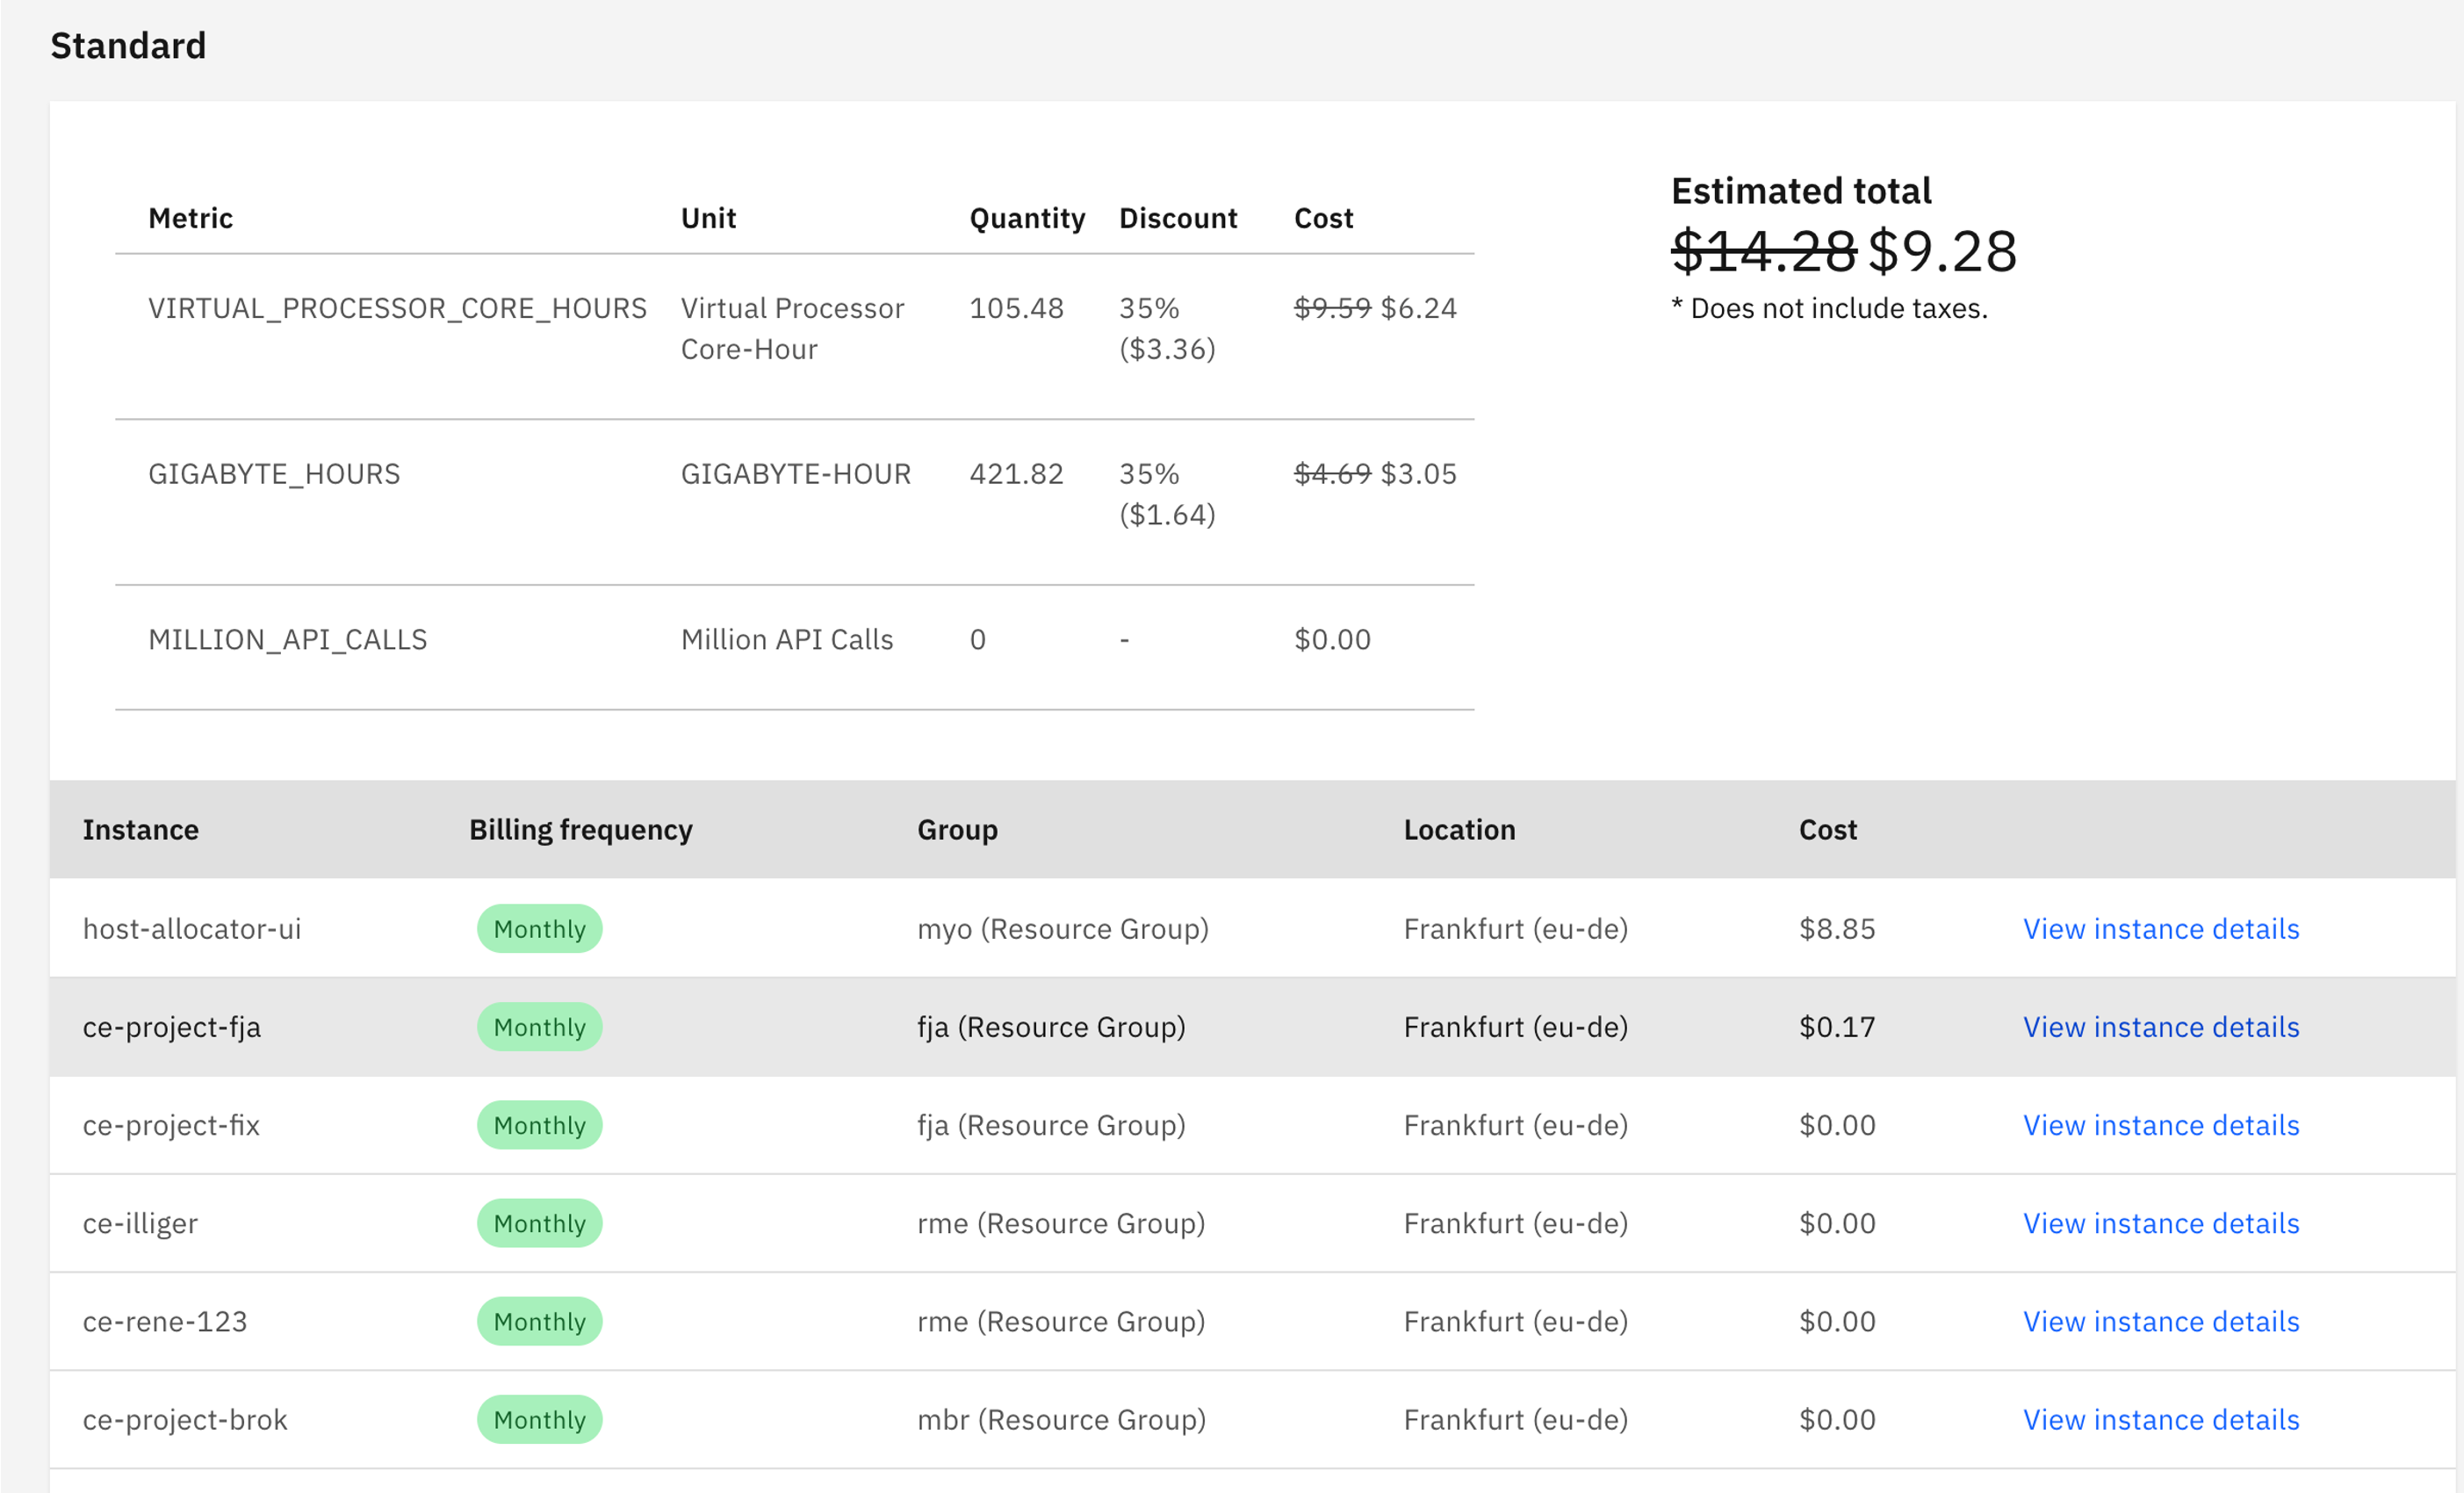Viewport: 2464px width, 1493px height.
Task: Sort the table by the Instance column
Action: coord(140,829)
